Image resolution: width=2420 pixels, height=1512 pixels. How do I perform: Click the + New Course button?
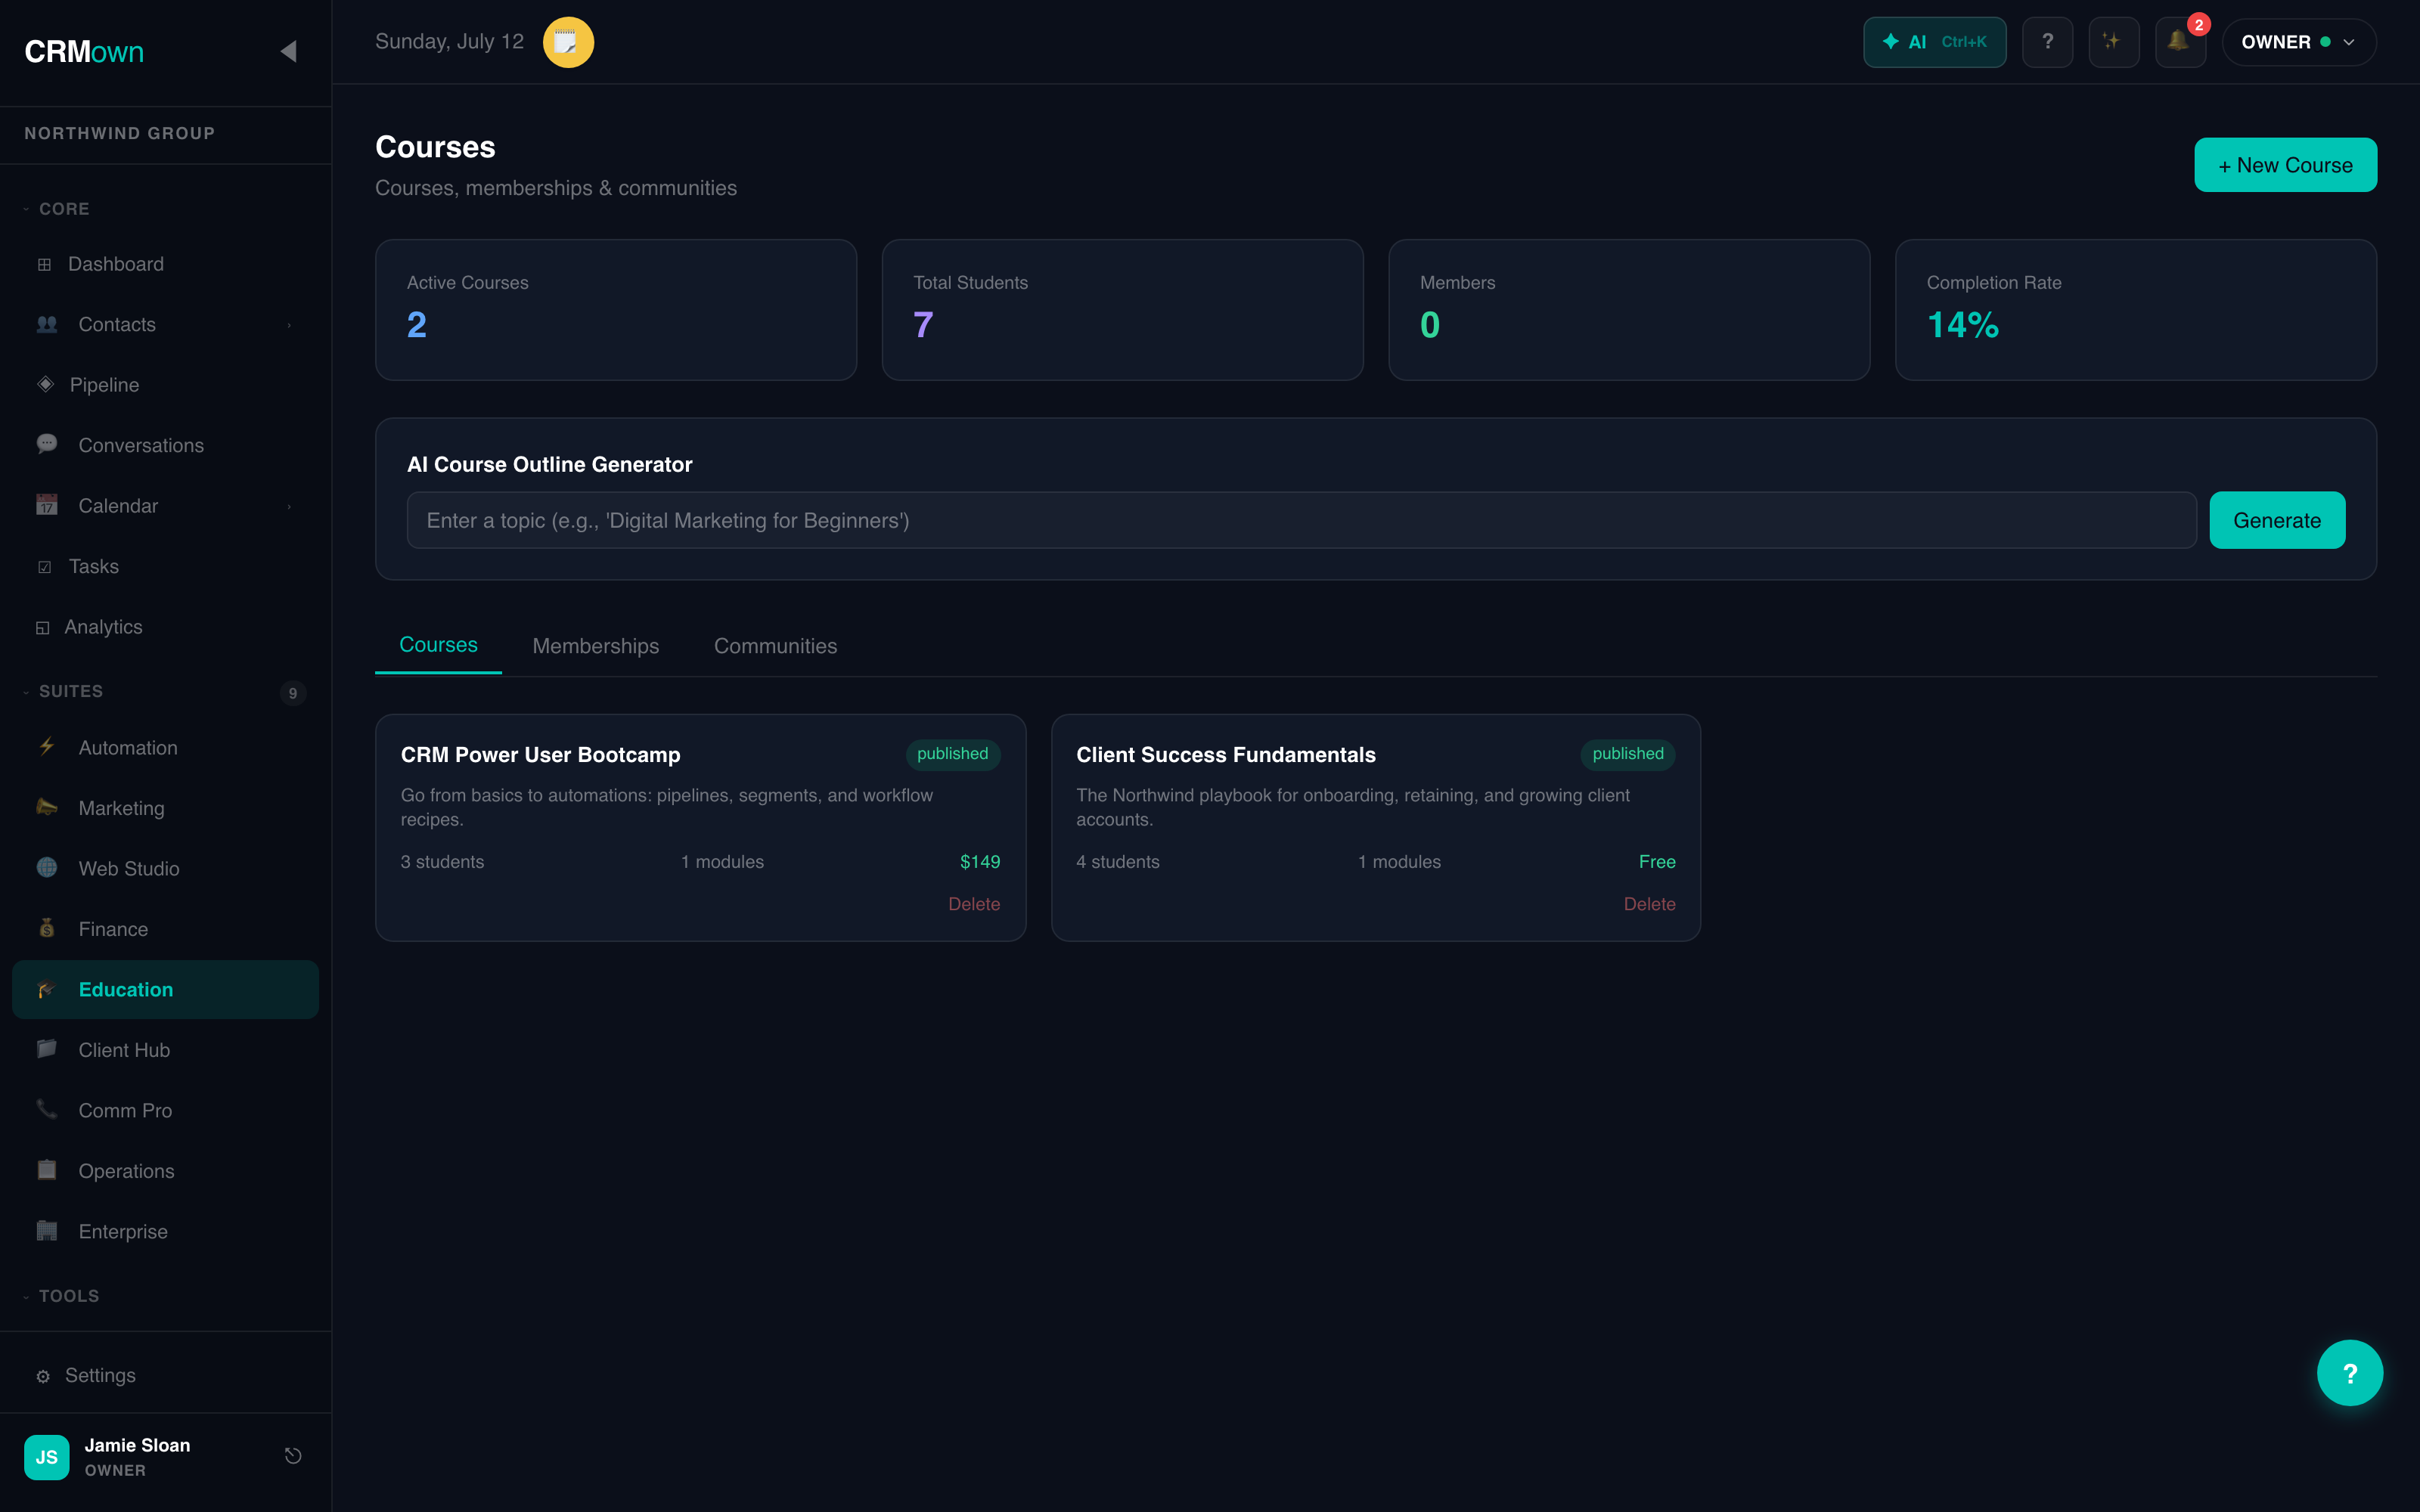2285,165
